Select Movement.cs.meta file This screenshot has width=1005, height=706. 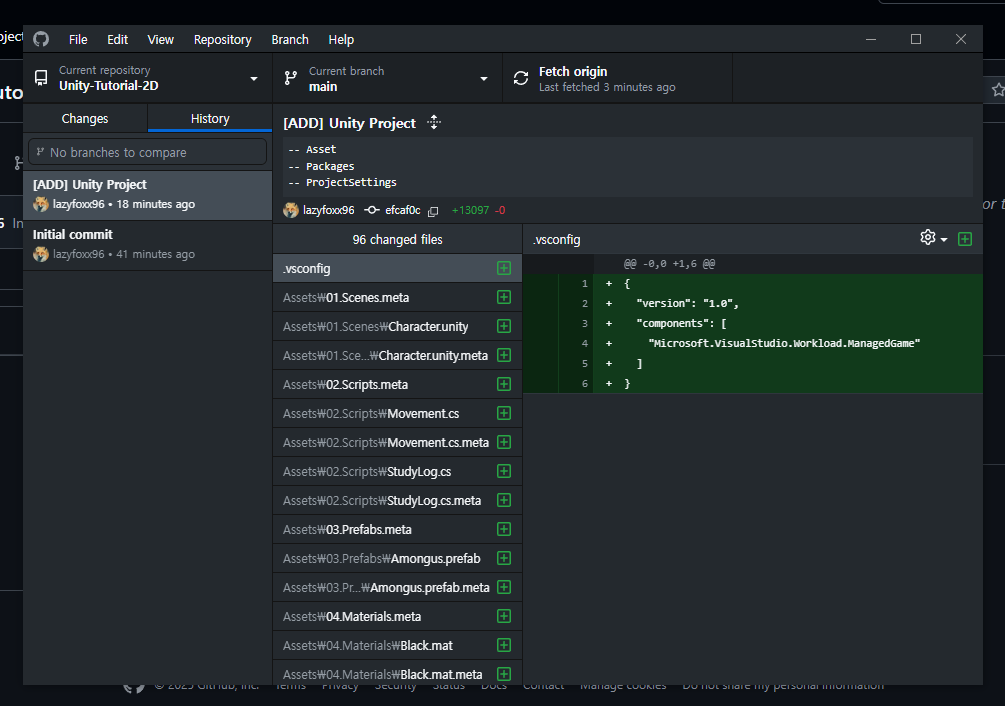[397, 443]
